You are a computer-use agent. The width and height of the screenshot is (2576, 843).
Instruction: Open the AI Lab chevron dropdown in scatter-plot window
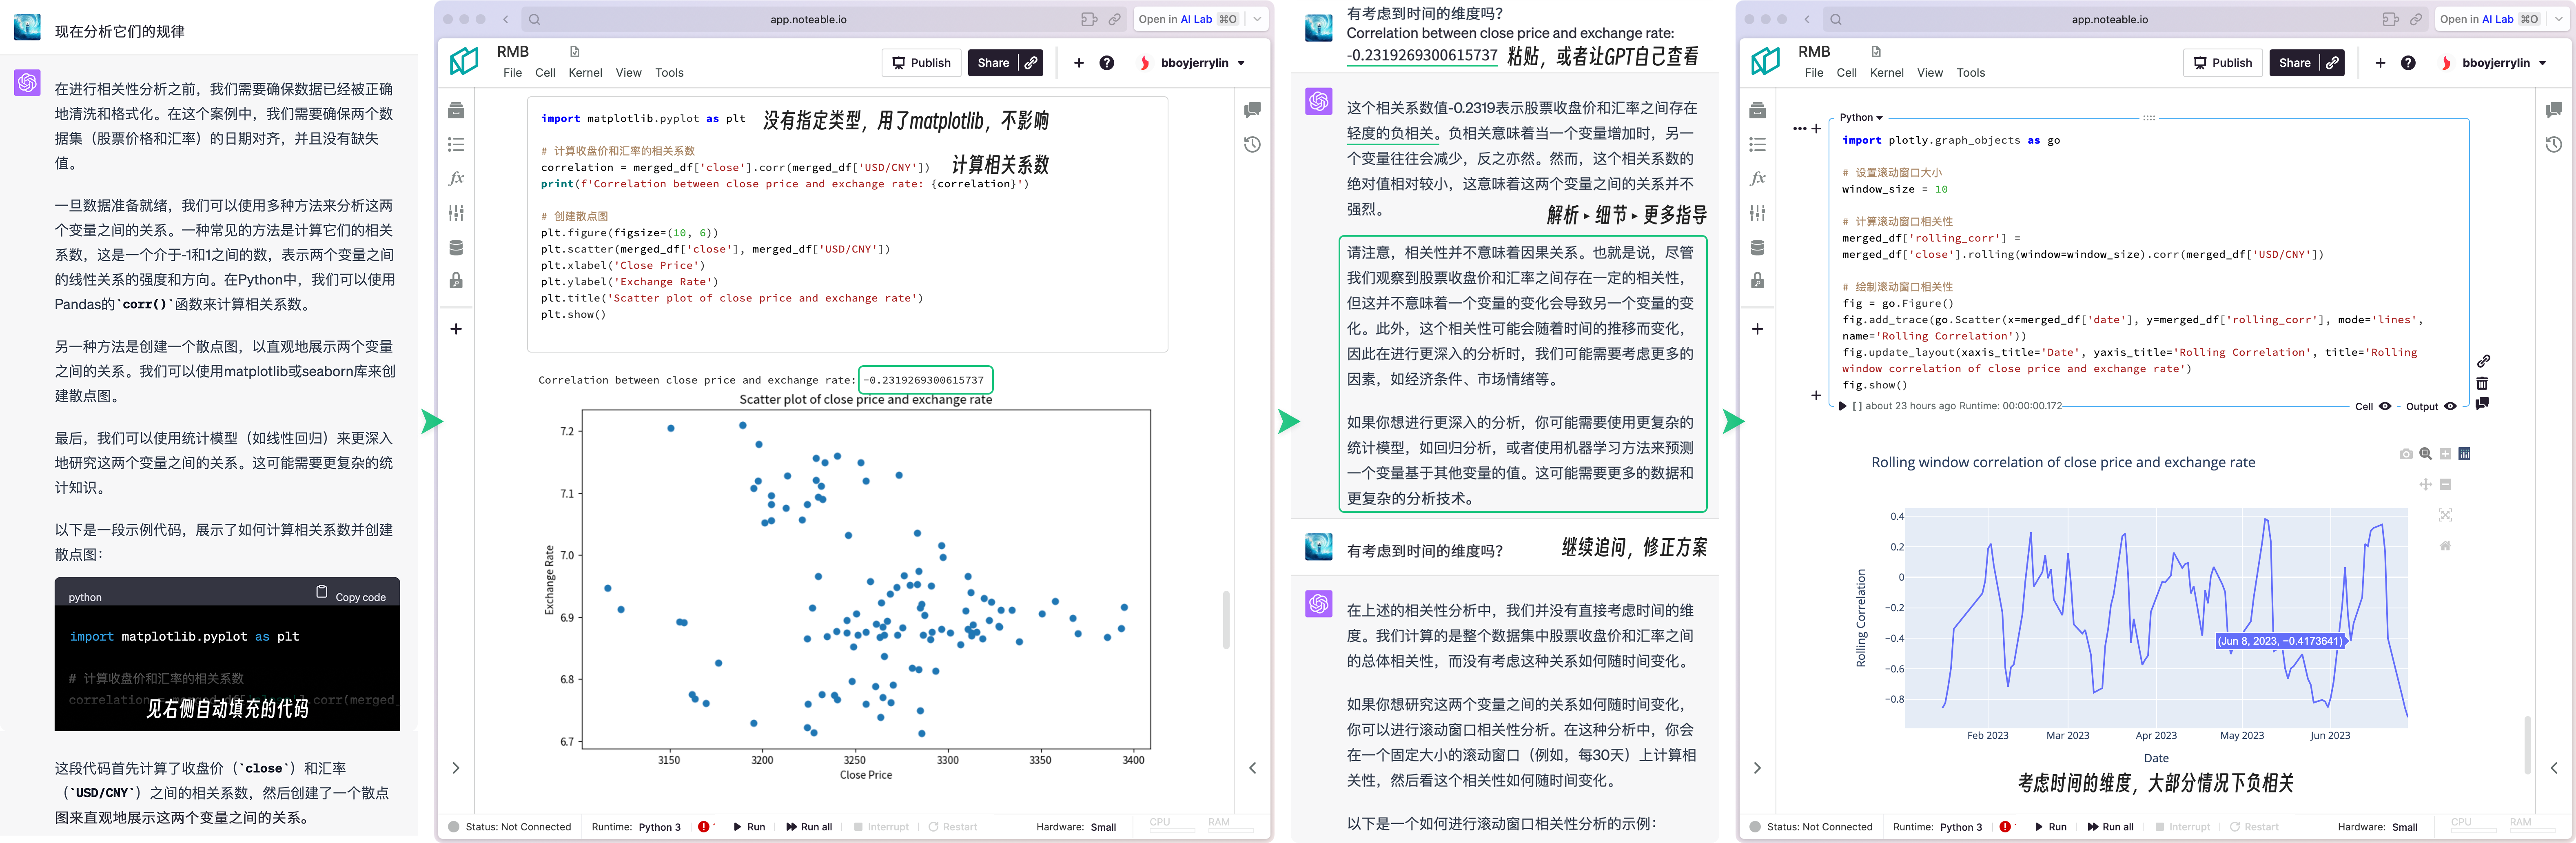tap(1257, 19)
